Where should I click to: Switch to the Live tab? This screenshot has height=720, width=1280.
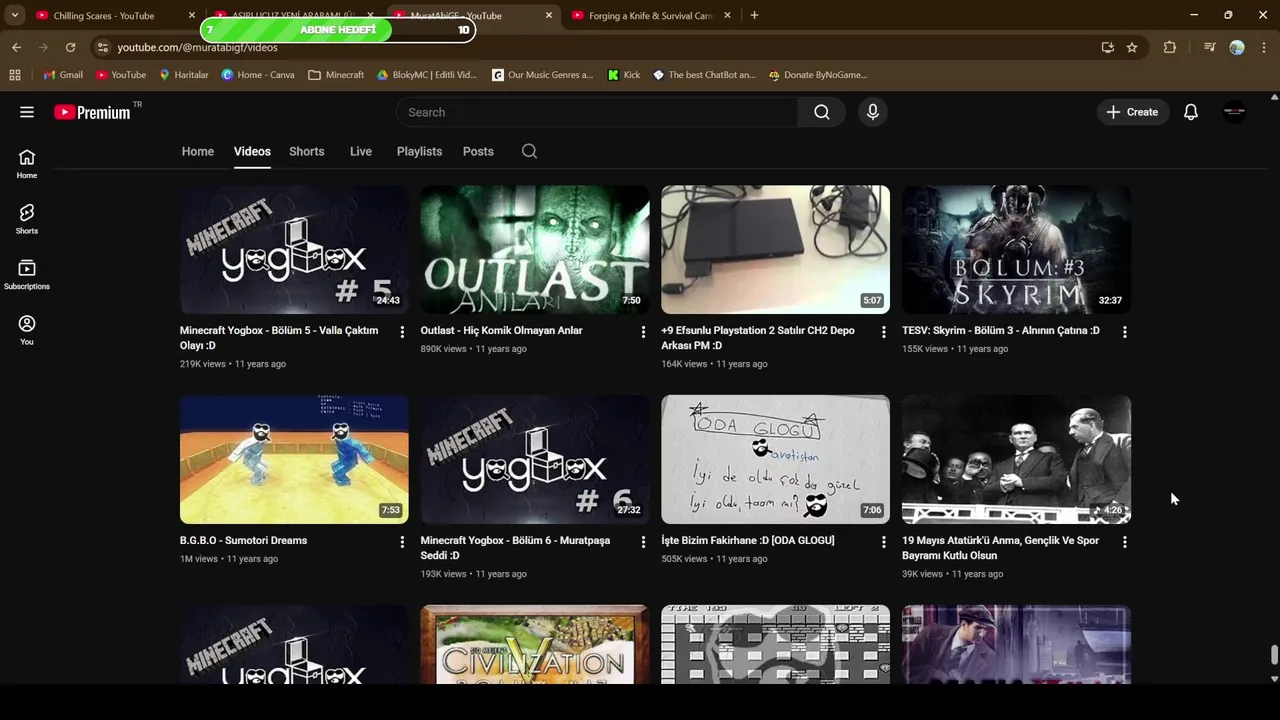tap(361, 151)
